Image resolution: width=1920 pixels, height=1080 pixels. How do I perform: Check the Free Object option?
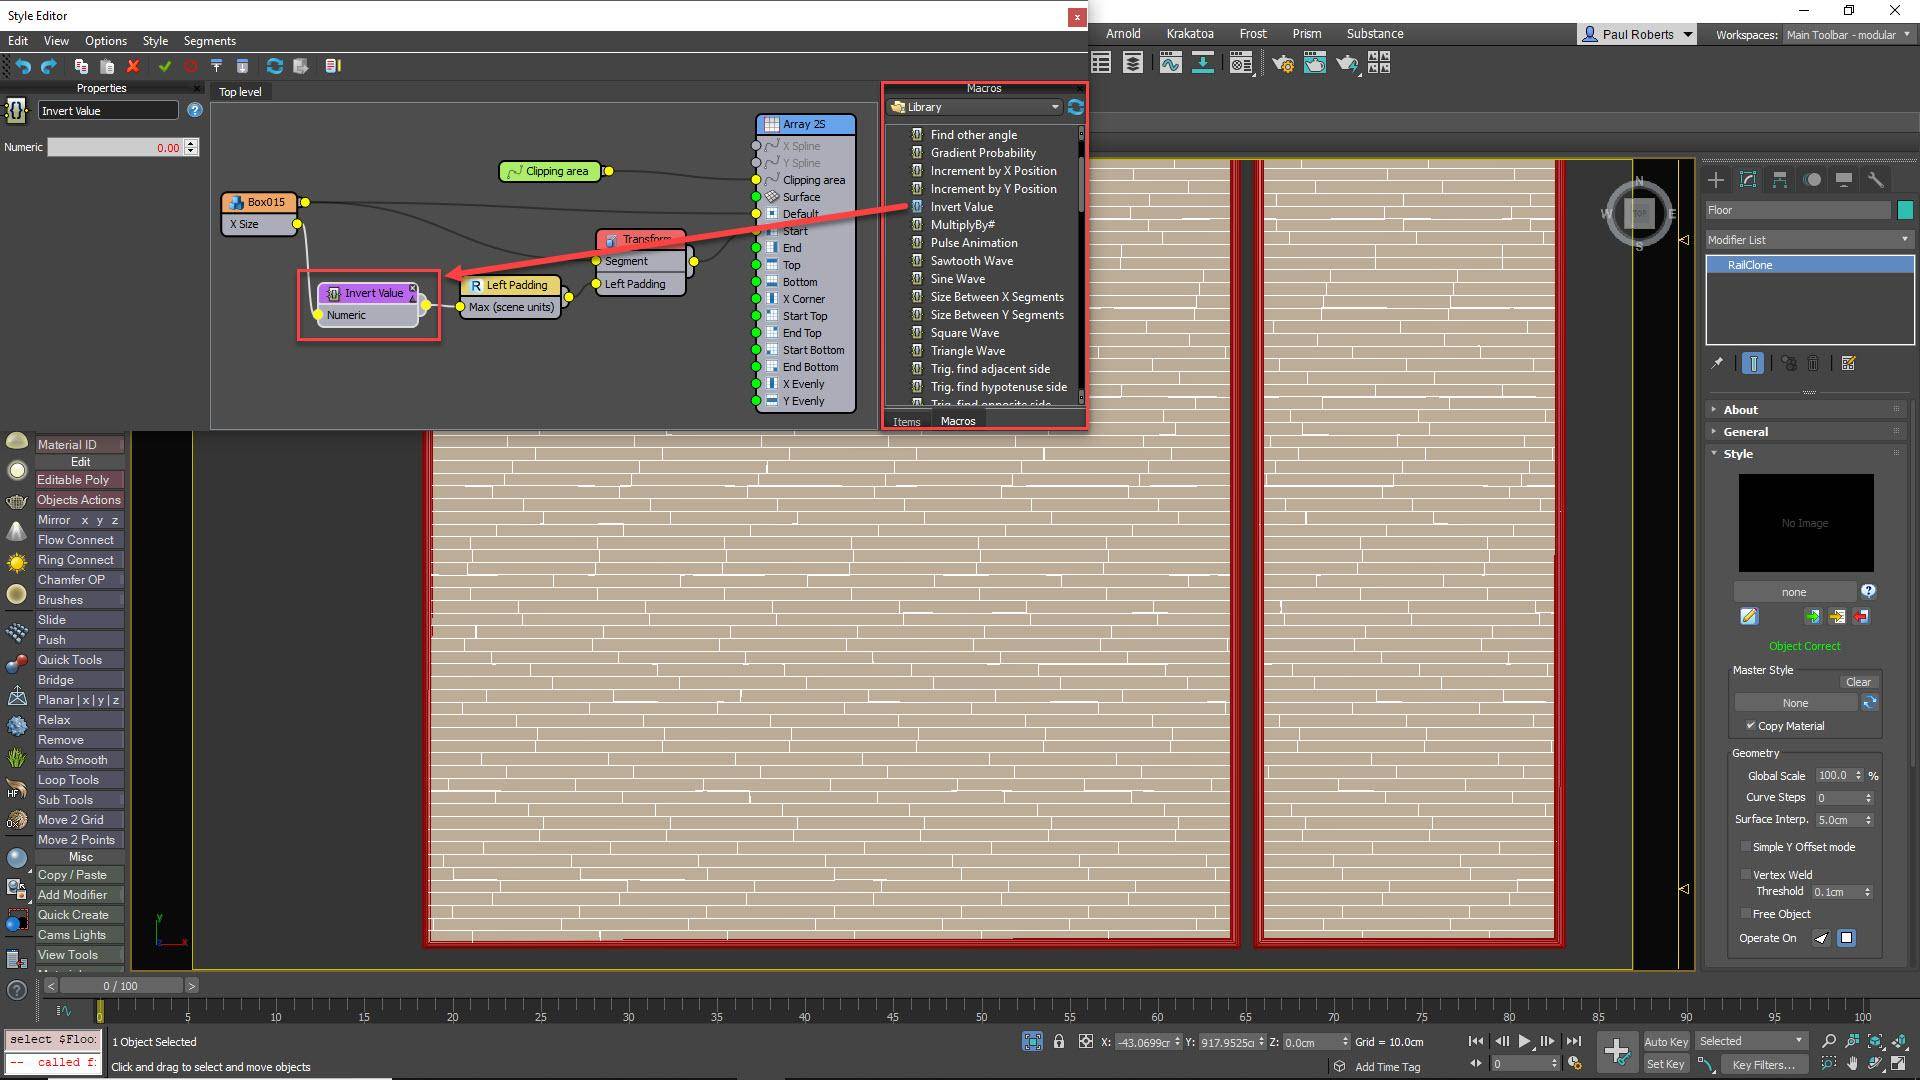coord(1745,914)
